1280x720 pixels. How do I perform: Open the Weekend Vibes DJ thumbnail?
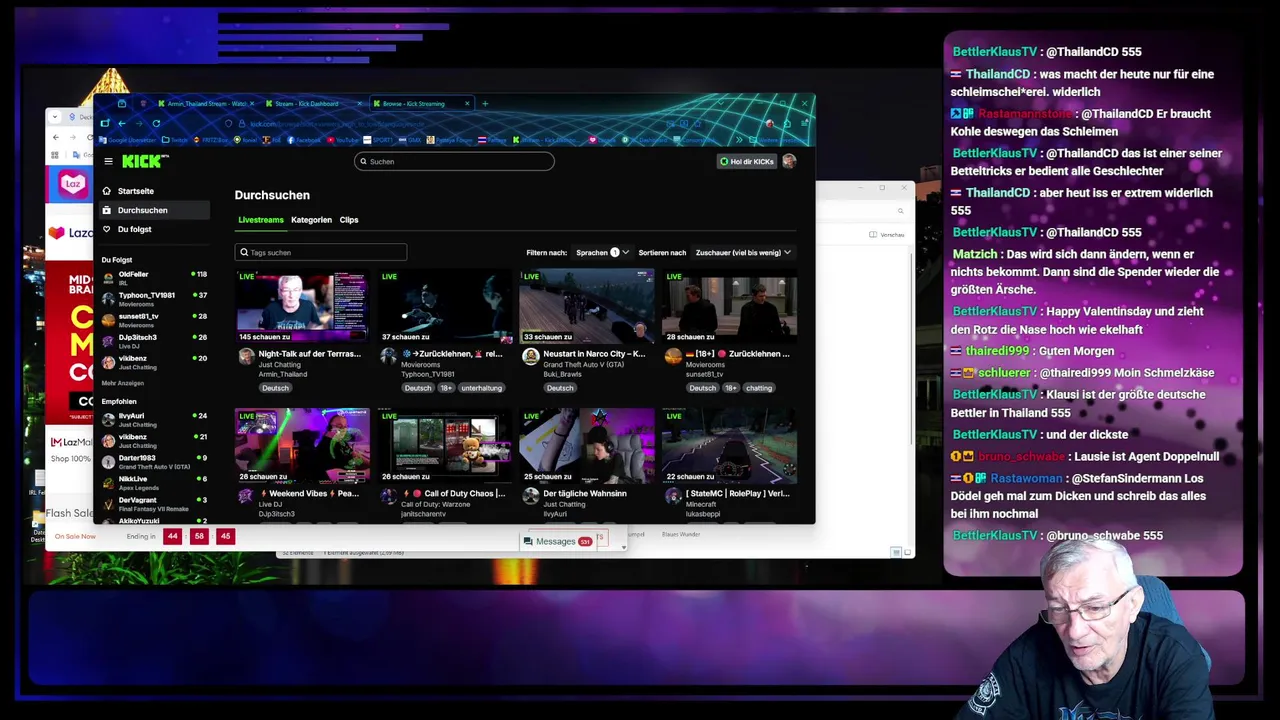tap(302, 445)
